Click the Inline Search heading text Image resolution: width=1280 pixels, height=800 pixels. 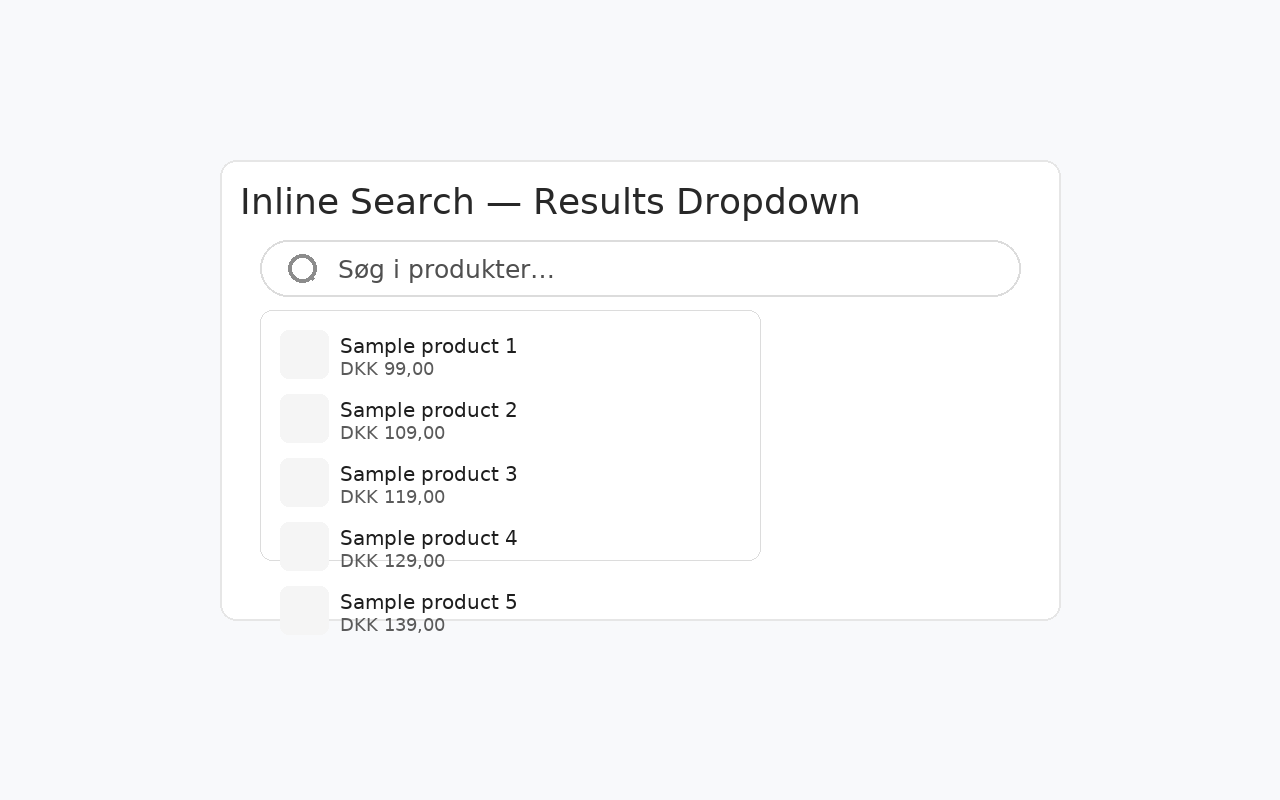pos(550,201)
